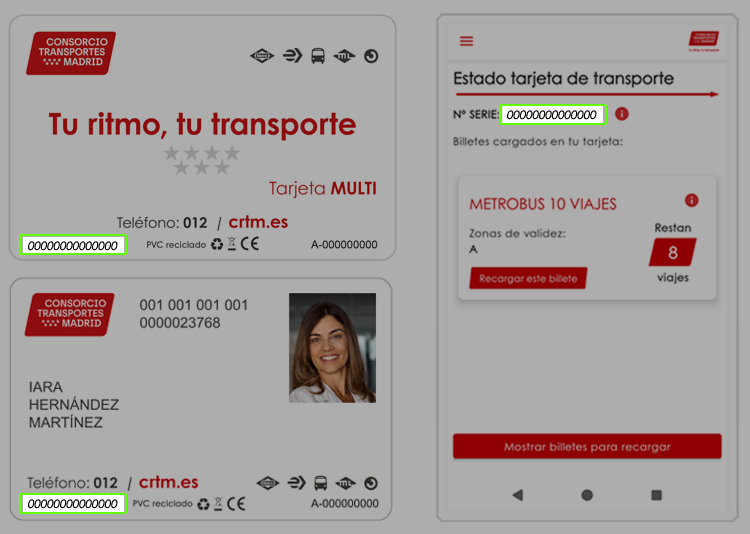Viewport: 750px width, 534px height.
Task: Click the crtm.es link on personal card
Action: pyautogui.click(x=168, y=482)
